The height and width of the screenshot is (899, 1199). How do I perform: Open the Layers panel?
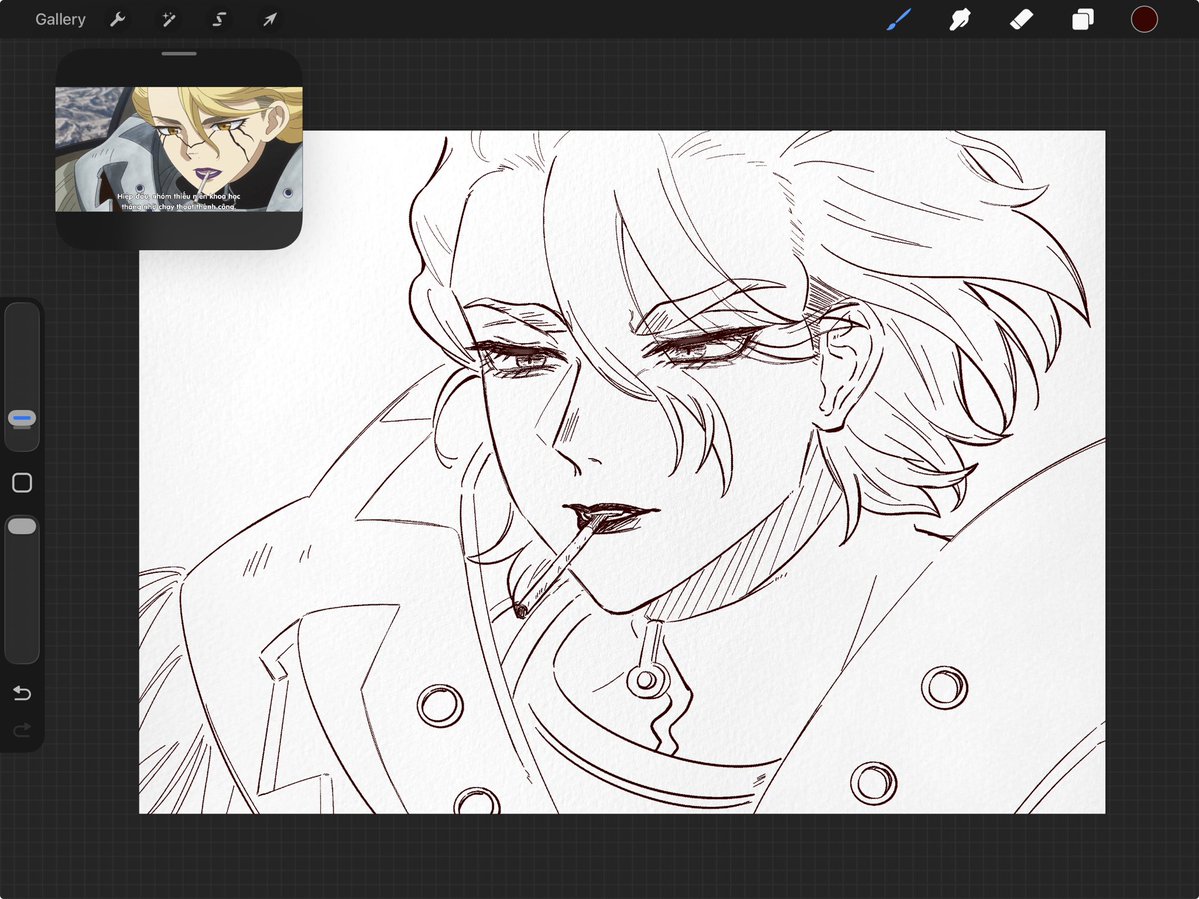click(1083, 19)
